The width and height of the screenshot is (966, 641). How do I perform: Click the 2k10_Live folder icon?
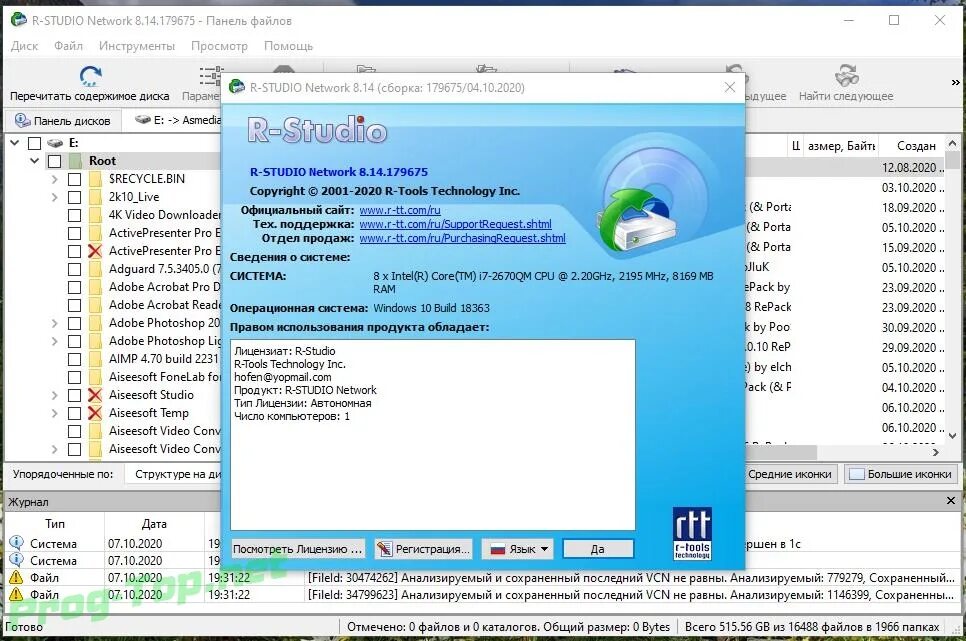tap(95, 197)
